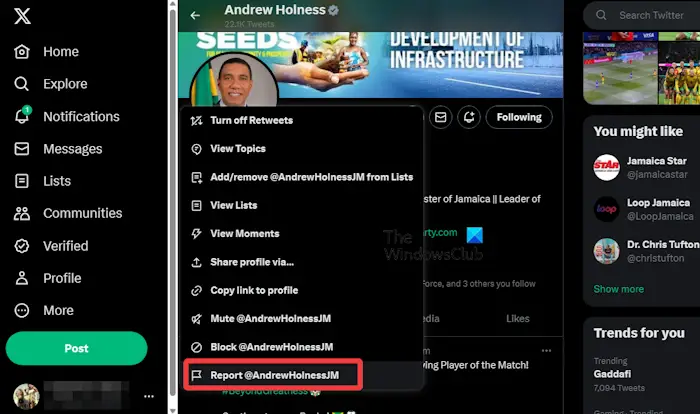Choose View Topics from the menu

click(x=303, y=149)
